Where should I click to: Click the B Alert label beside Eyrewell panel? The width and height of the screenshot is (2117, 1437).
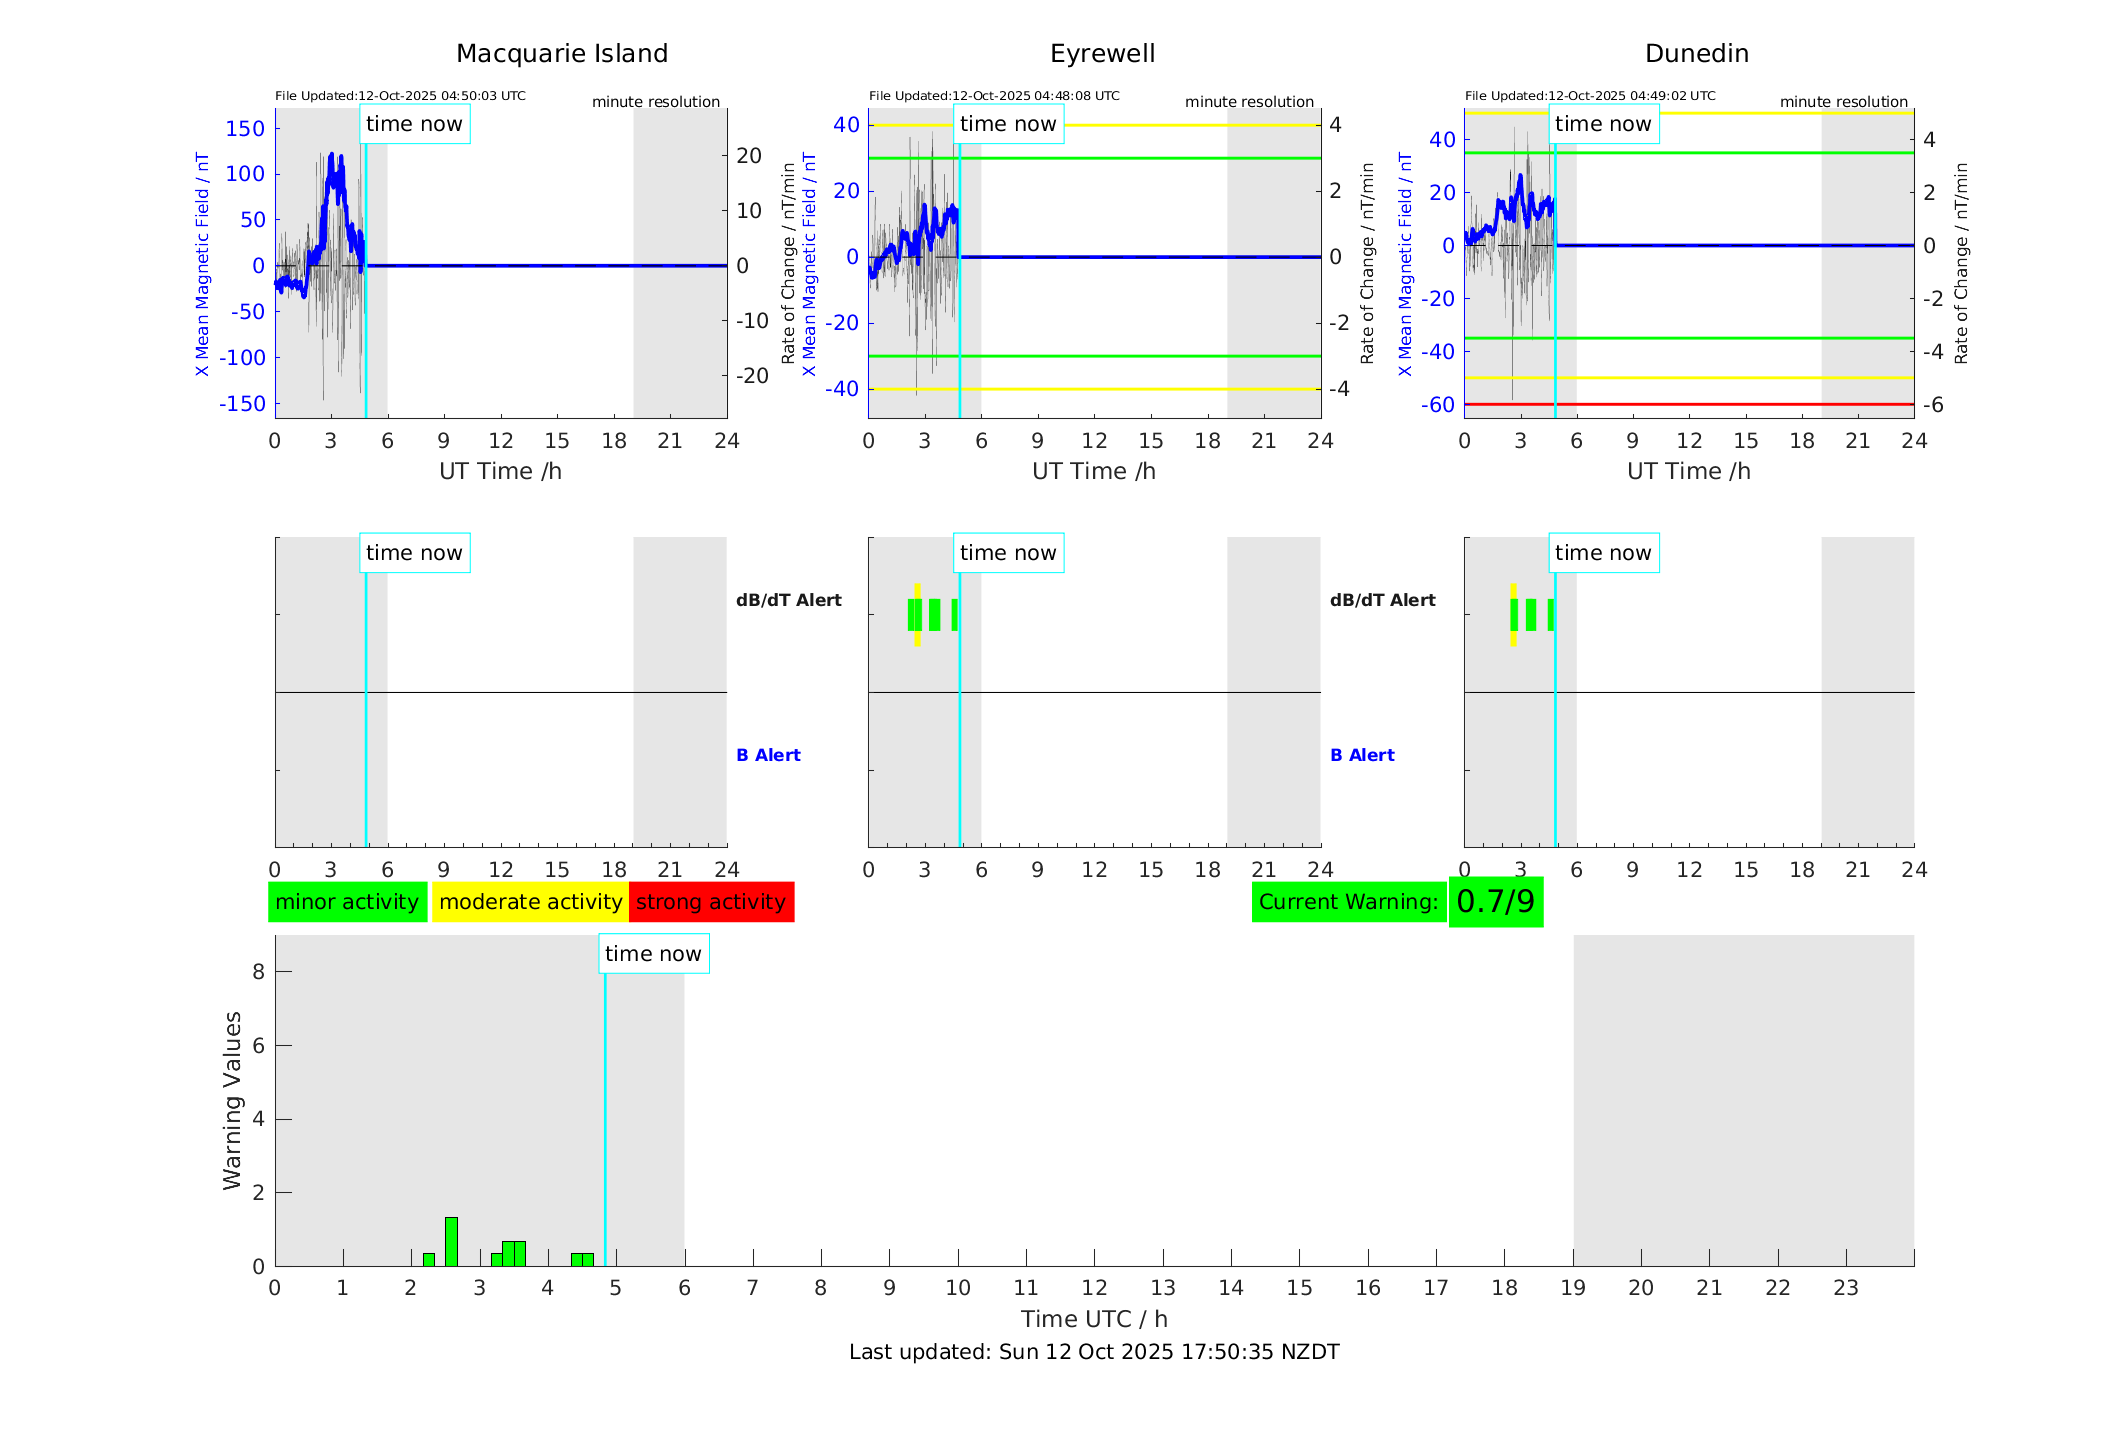[x=1362, y=755]
